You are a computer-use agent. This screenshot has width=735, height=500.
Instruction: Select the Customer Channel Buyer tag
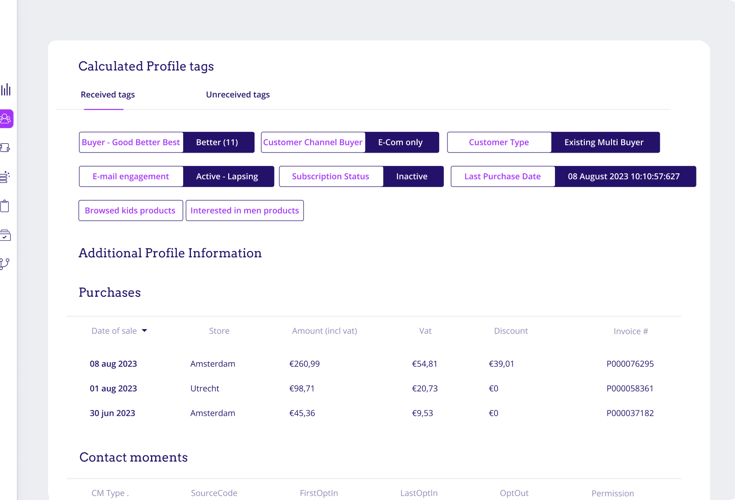coord(313,143)
